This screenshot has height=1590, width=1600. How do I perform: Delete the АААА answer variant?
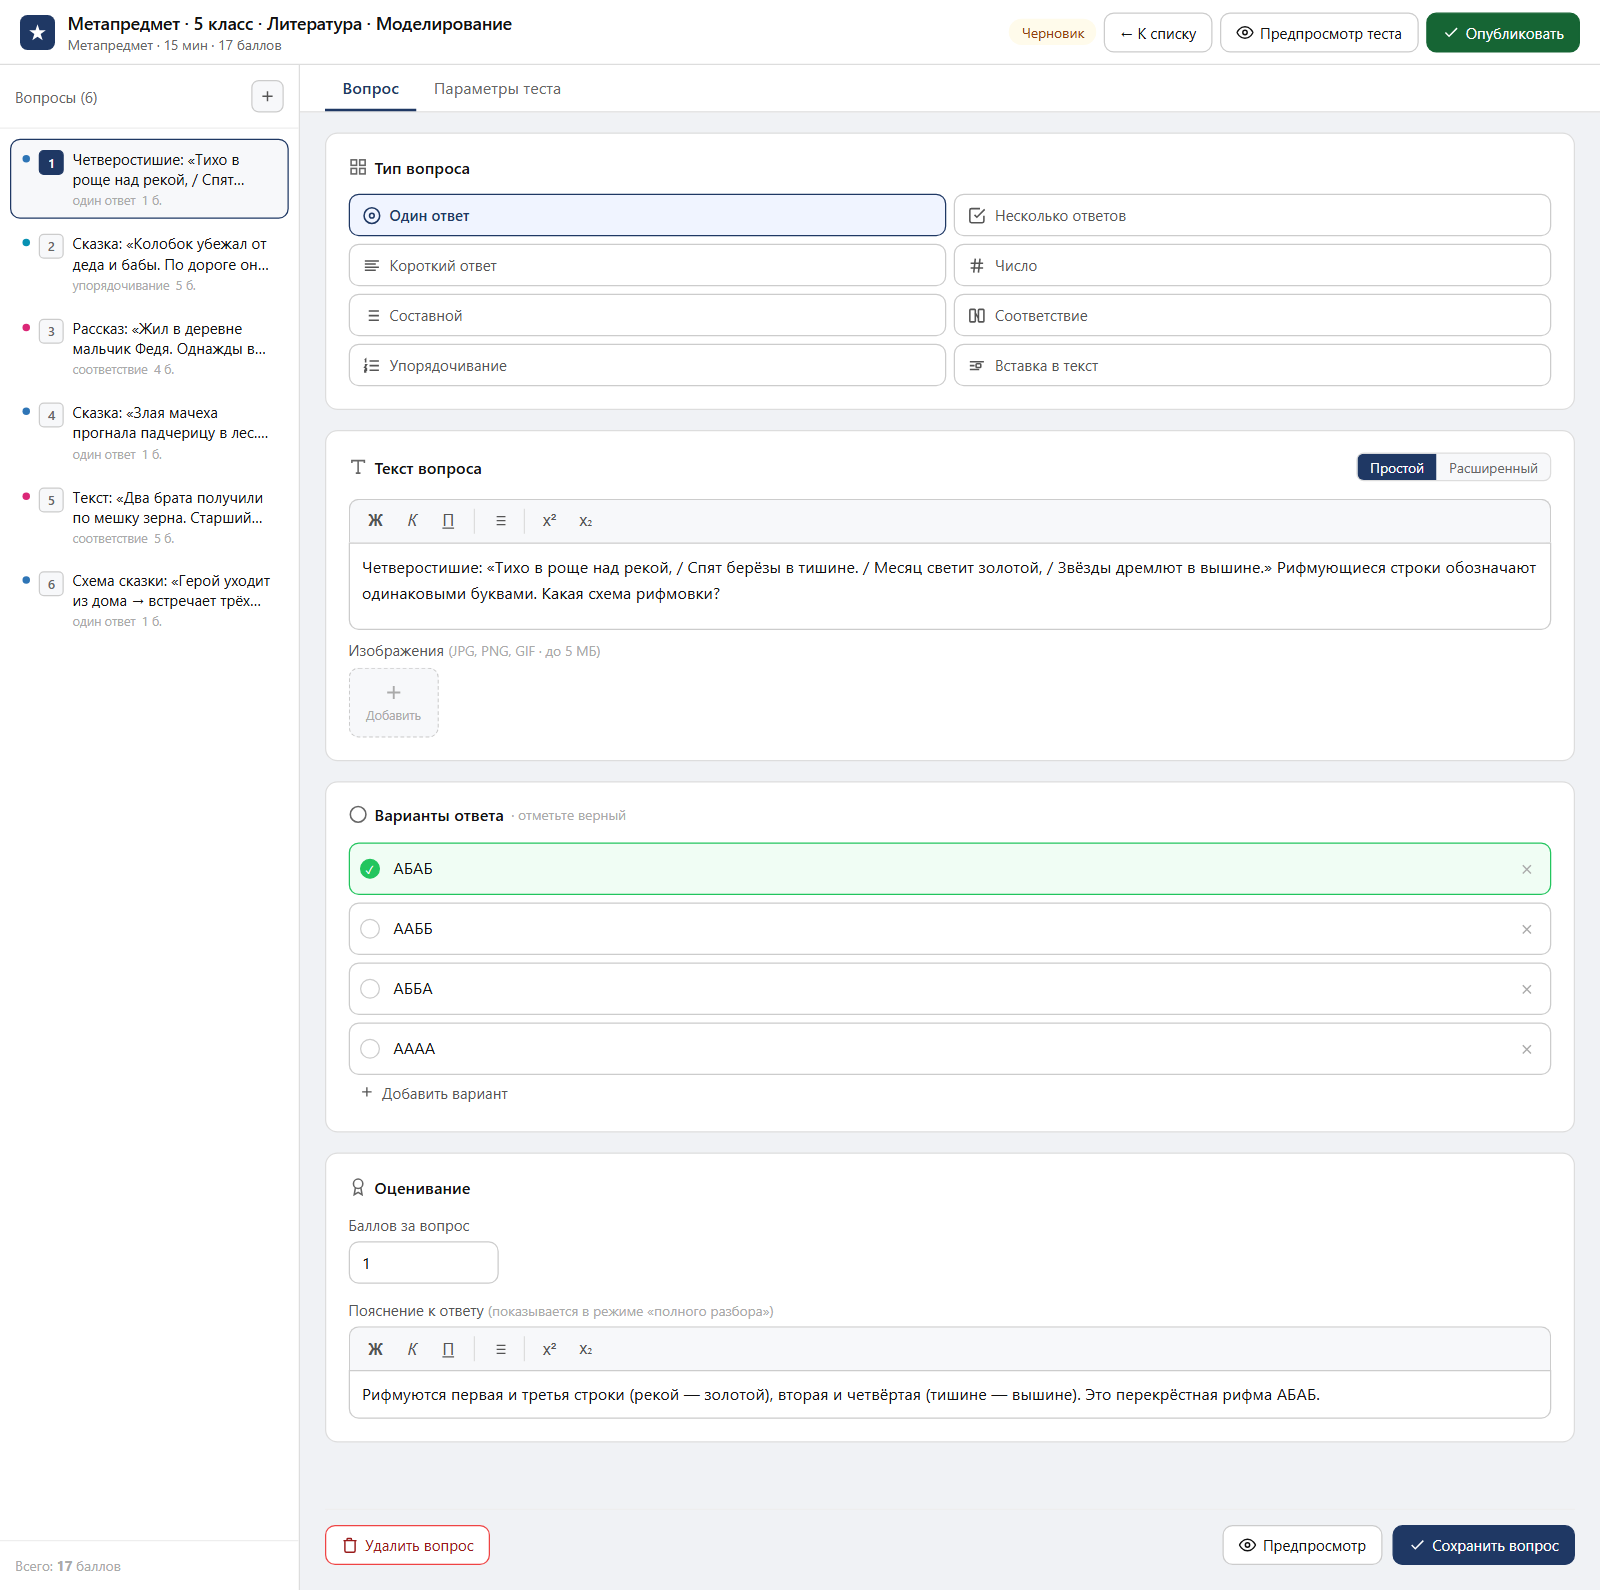(1527, 1049)
